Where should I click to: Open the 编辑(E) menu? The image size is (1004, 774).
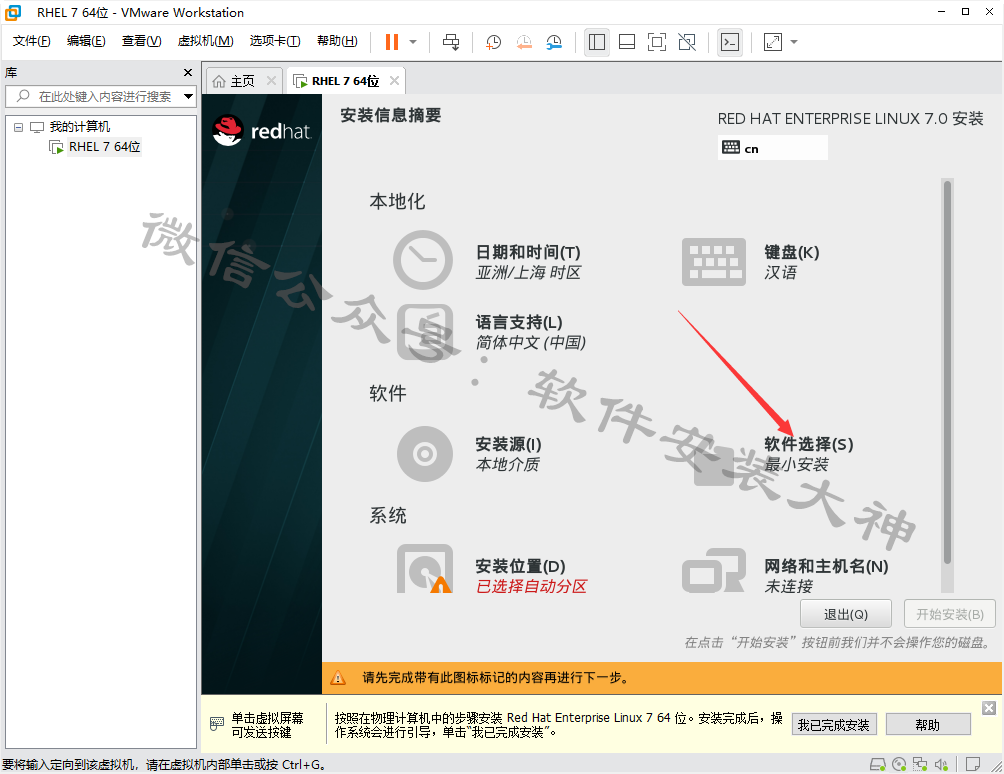point(86,41)
